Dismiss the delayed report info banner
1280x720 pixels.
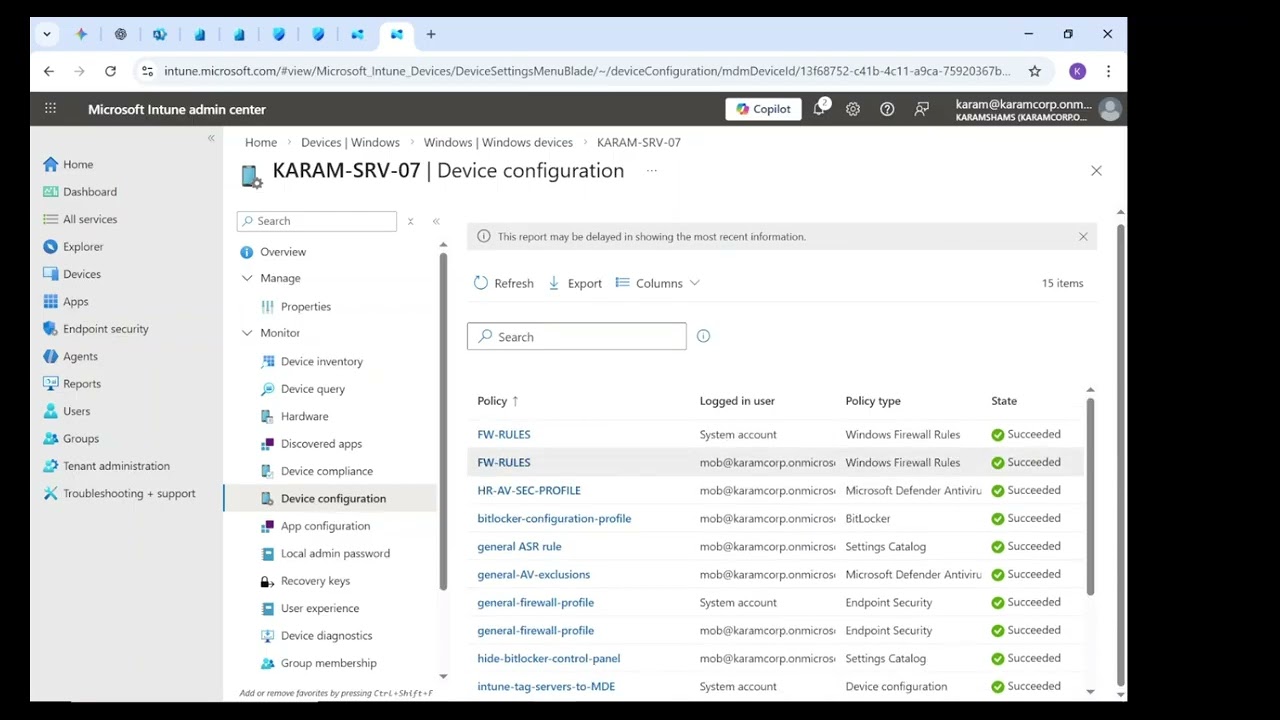[x=1083, y=237]
